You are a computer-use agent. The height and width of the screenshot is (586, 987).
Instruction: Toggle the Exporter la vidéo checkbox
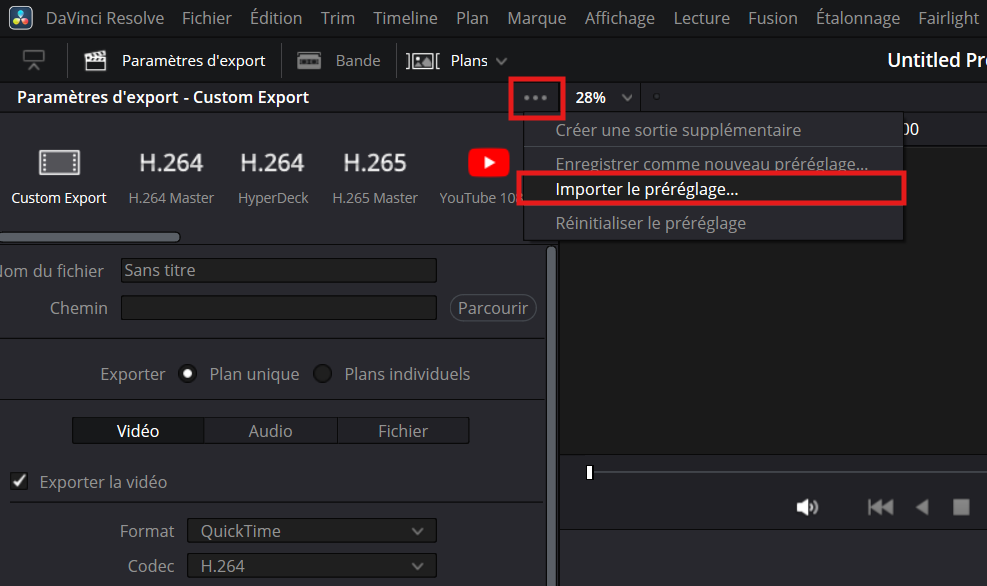(x=19, y=482)
